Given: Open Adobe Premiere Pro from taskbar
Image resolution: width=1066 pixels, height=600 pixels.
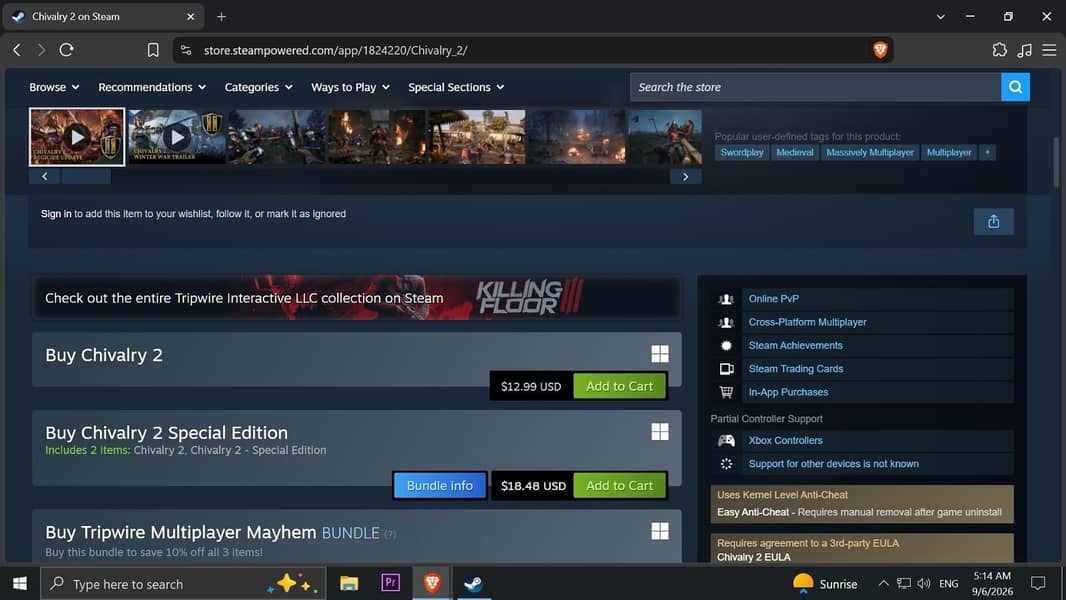Looking at the screenshot, I should click(x=390, y=583).
